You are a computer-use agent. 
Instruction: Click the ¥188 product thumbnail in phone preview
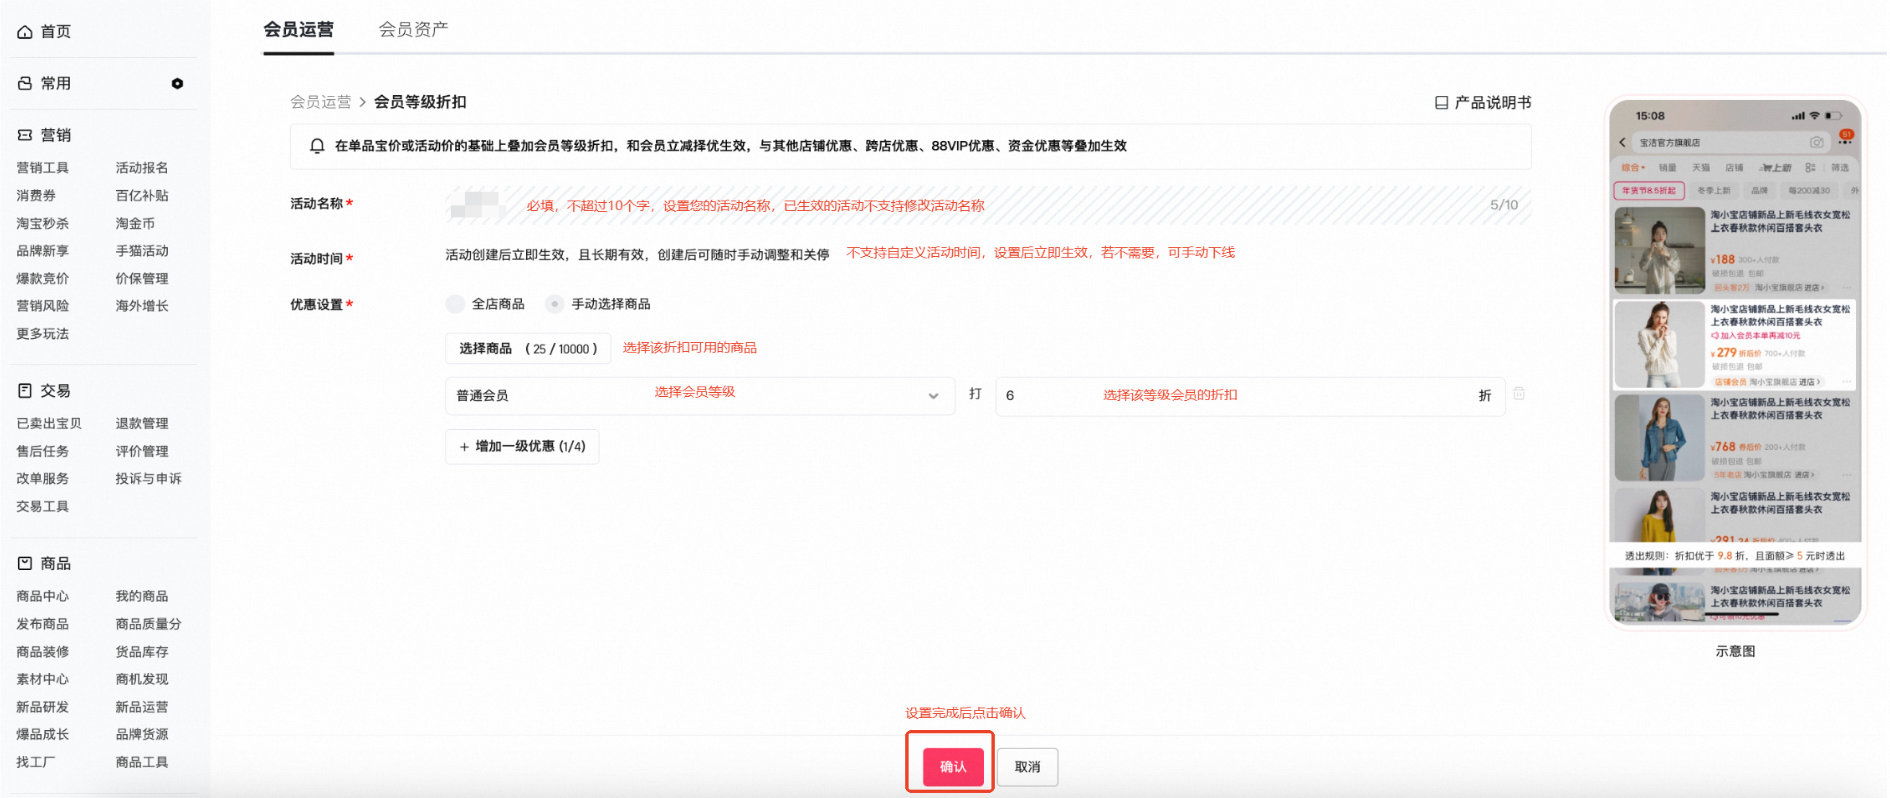pyautogui.click(x=1659, y=250)
